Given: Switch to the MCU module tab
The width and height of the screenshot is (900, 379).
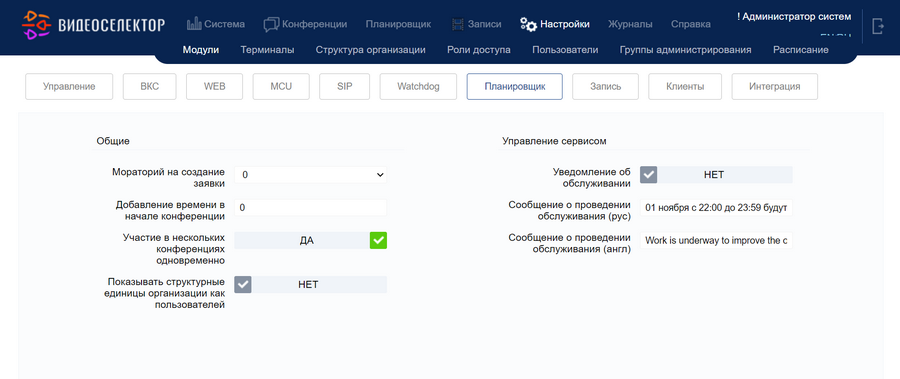Looking at the screenshot, I should (281, 87).
